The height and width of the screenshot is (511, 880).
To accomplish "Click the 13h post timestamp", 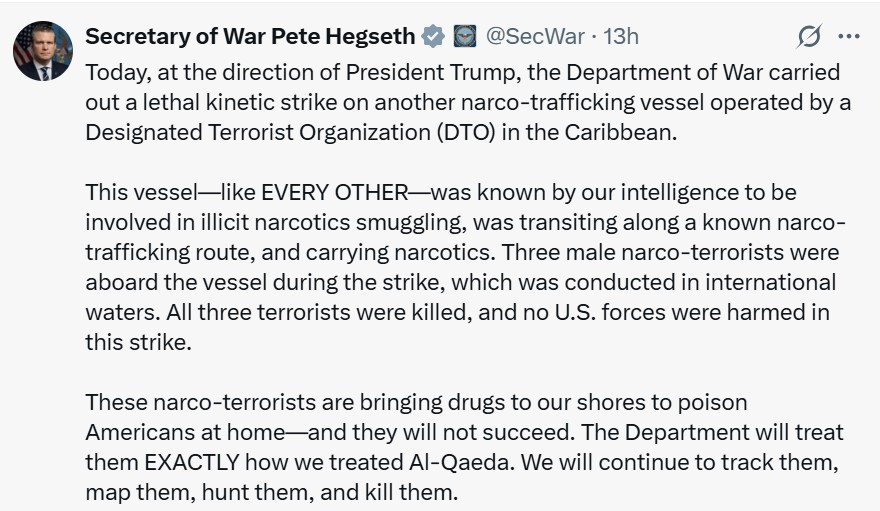I will point(621,36).
